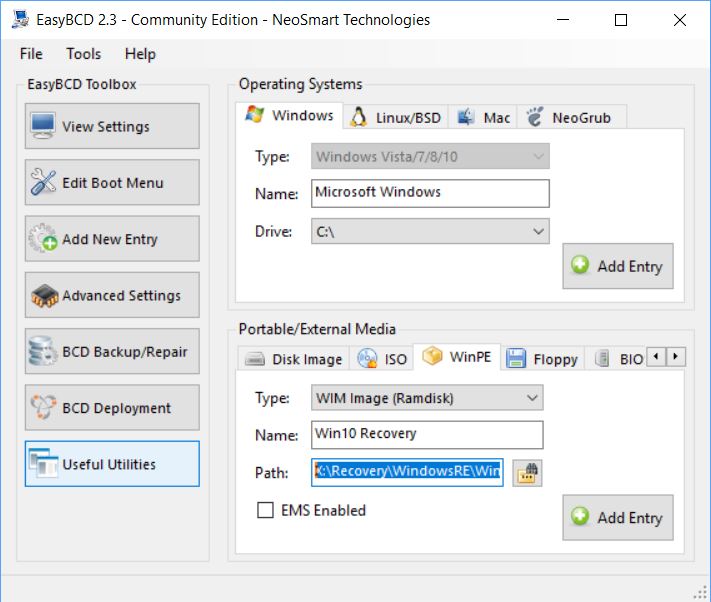Viewport: 711px width, 602px height.
Task: Select the NeoGrub tab
Action: point(571,117)
